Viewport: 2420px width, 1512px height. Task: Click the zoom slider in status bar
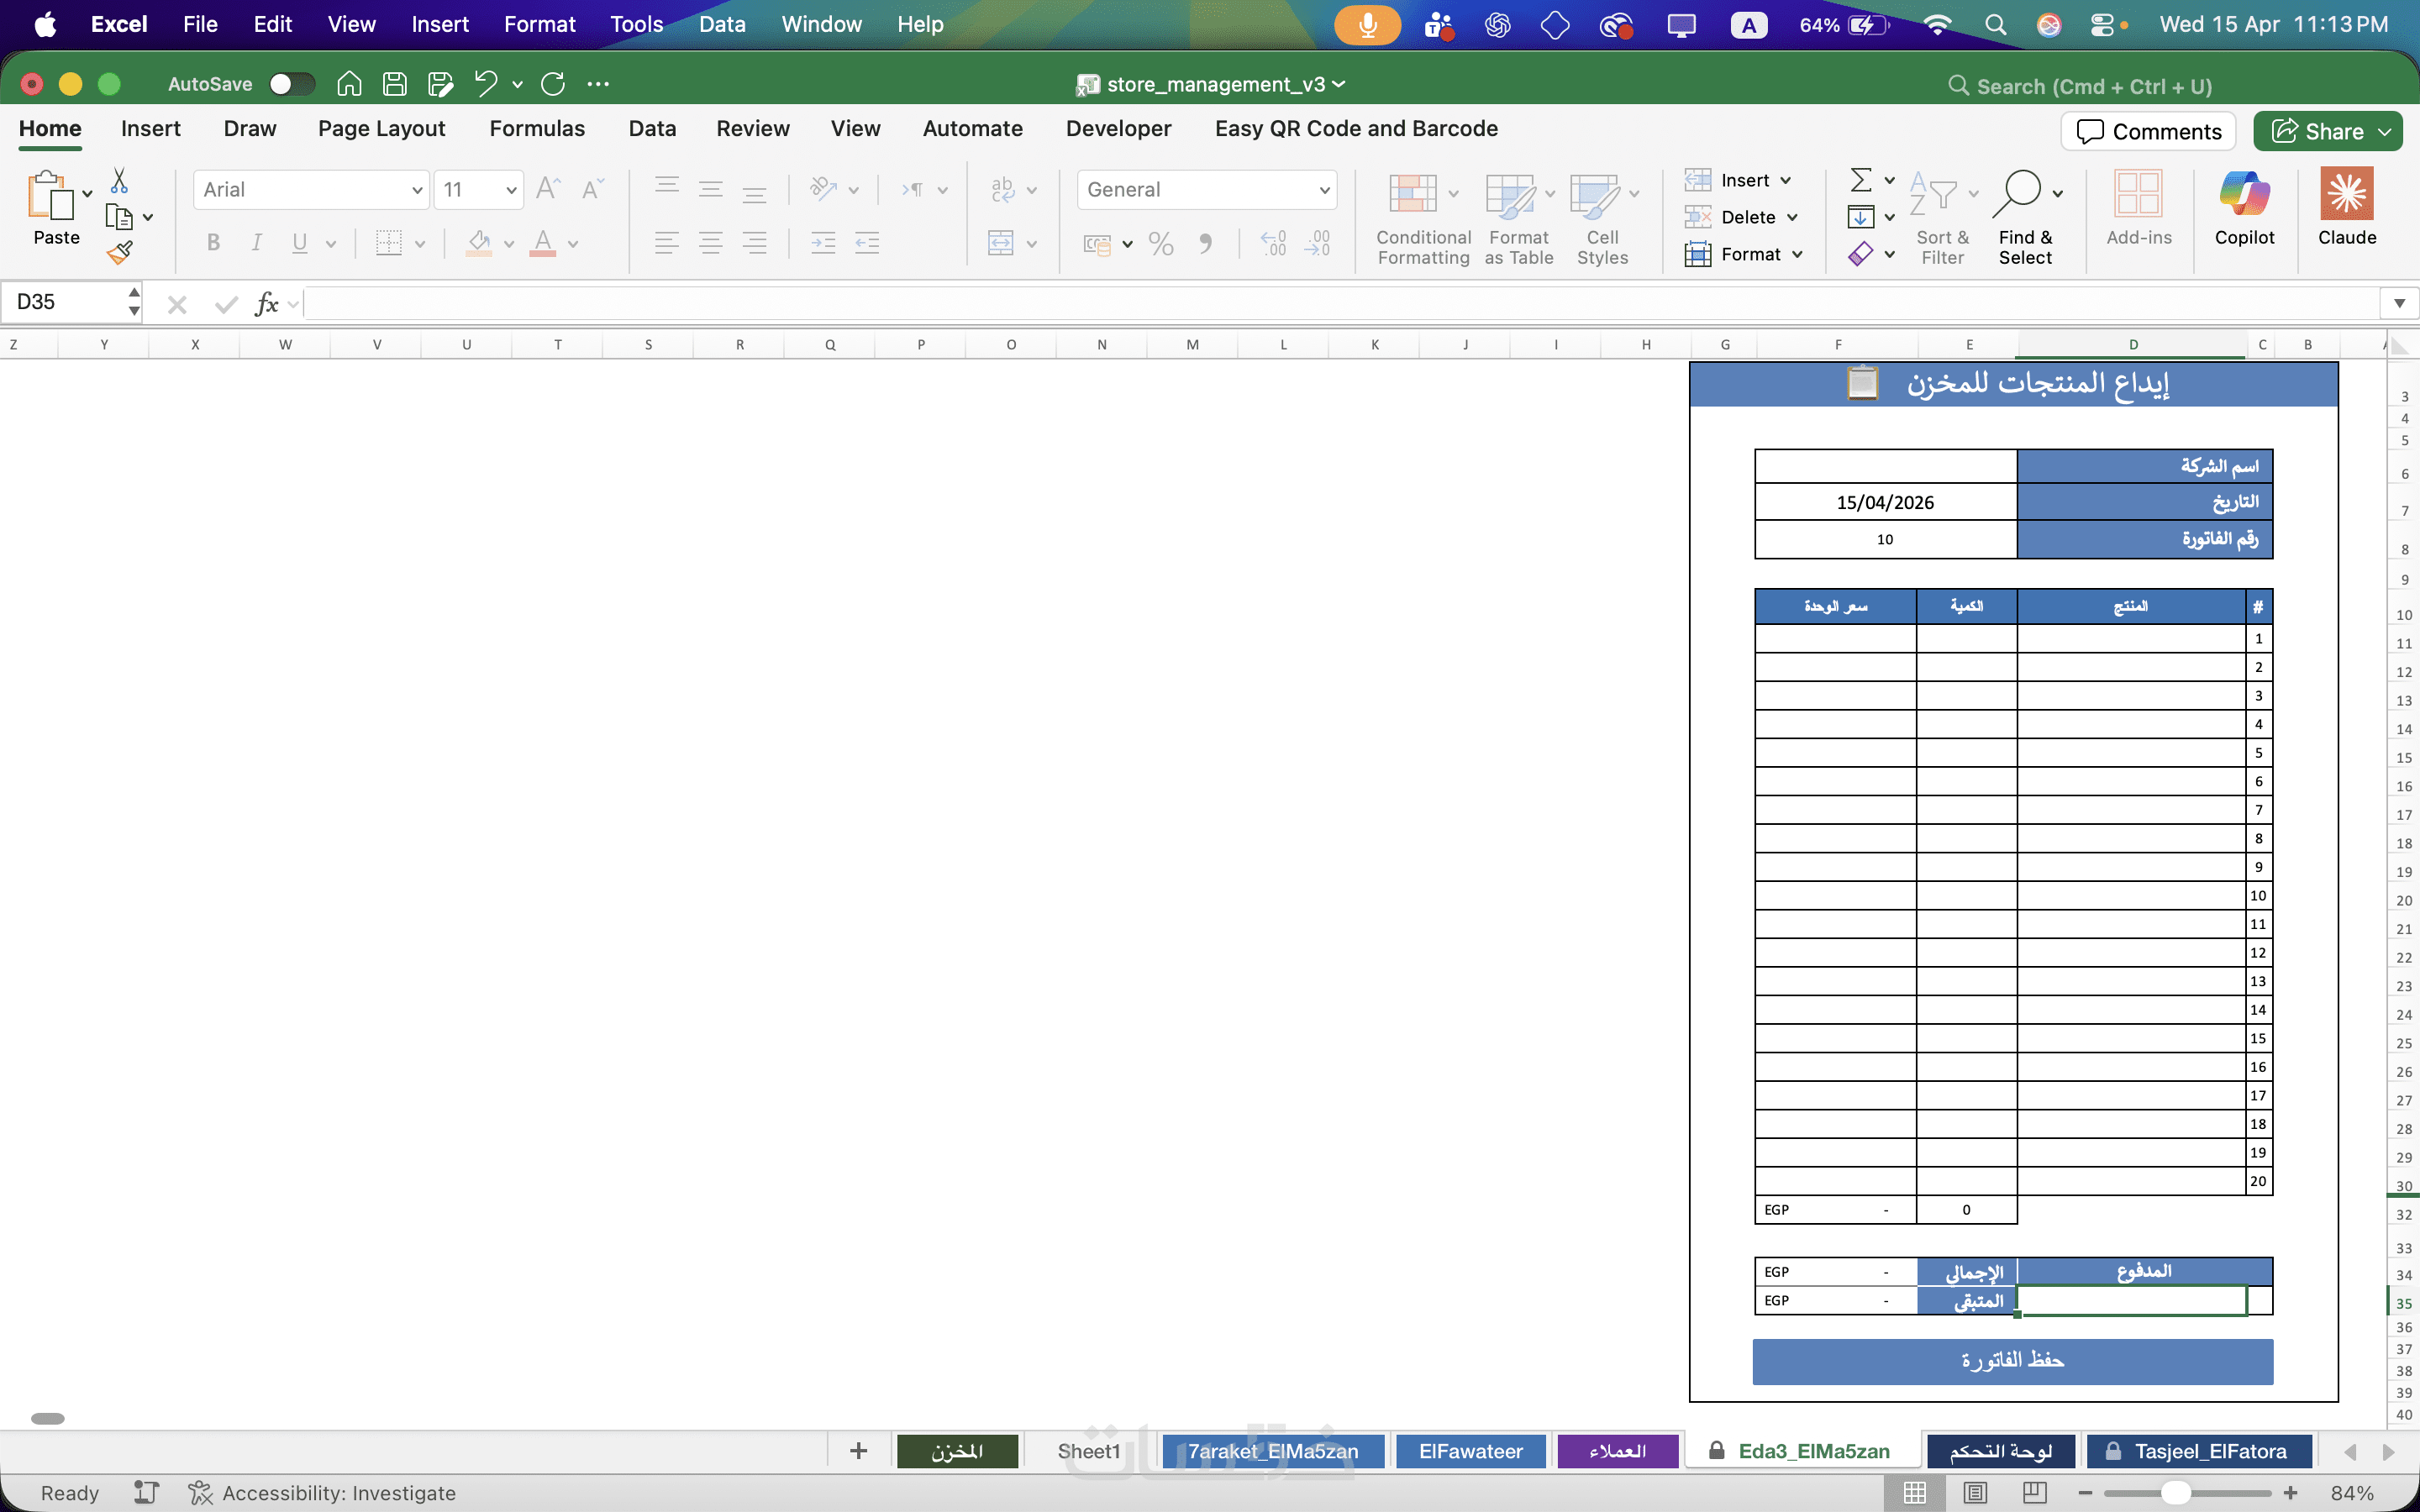[2175, 1492]
